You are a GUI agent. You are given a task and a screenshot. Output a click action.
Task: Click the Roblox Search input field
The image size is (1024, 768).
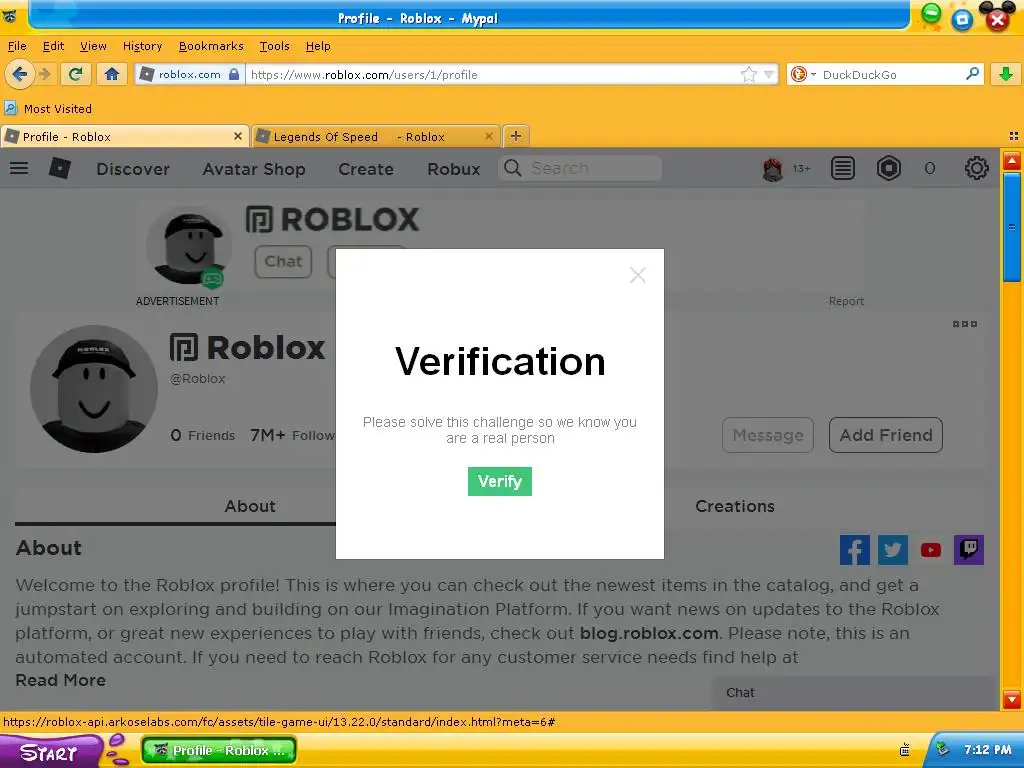(x=581, y=168)
